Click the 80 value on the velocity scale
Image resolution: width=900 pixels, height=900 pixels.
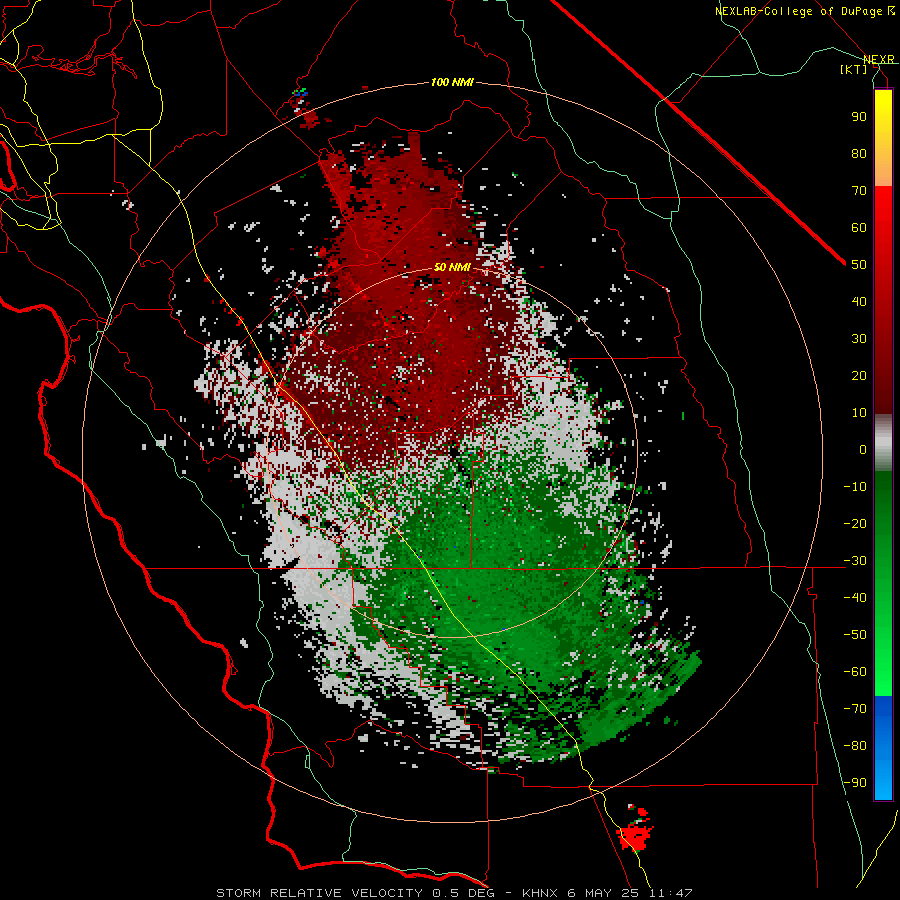(859, 153)
